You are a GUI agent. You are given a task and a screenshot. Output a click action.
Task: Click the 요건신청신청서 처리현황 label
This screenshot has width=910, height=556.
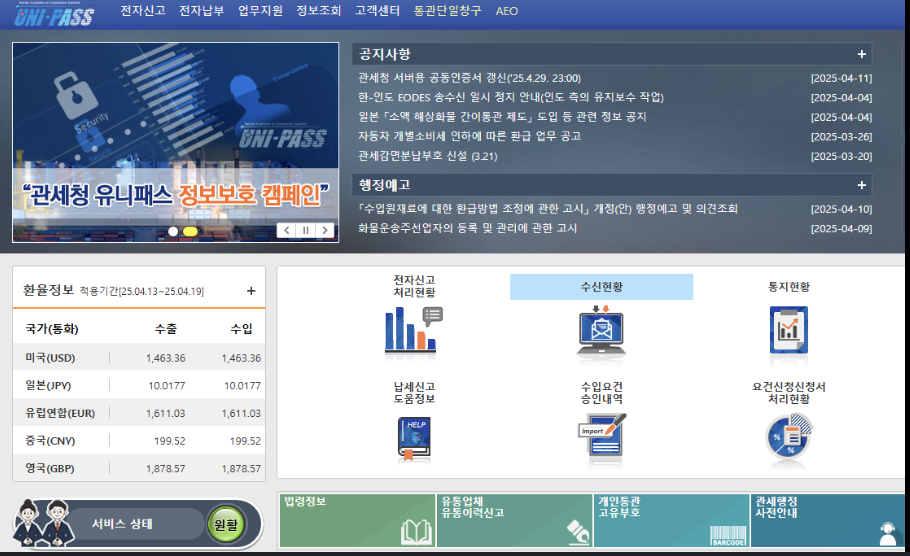click(789, 392)
